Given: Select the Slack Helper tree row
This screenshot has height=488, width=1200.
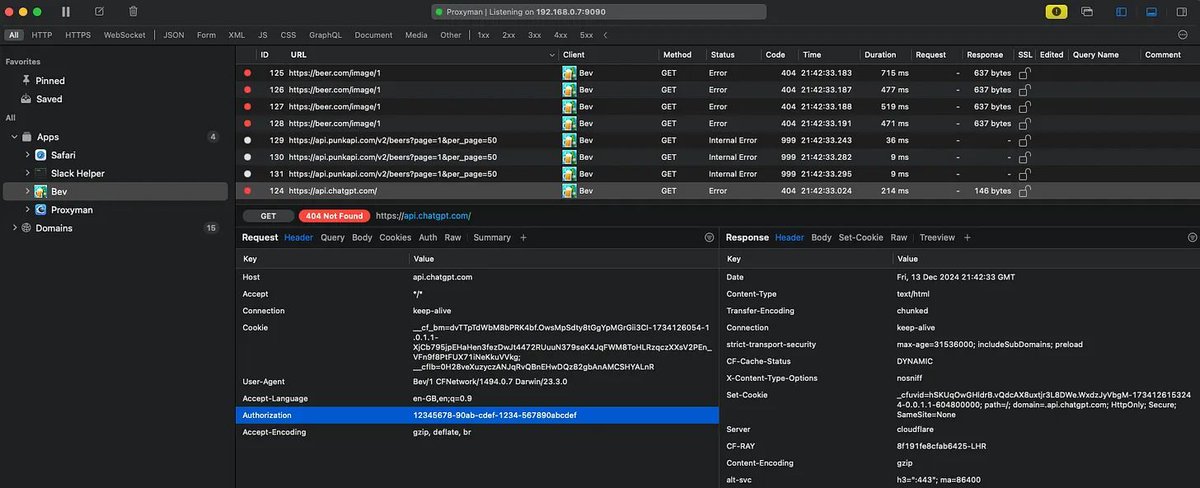Looking at the screenshot, I should click(115, 173).
